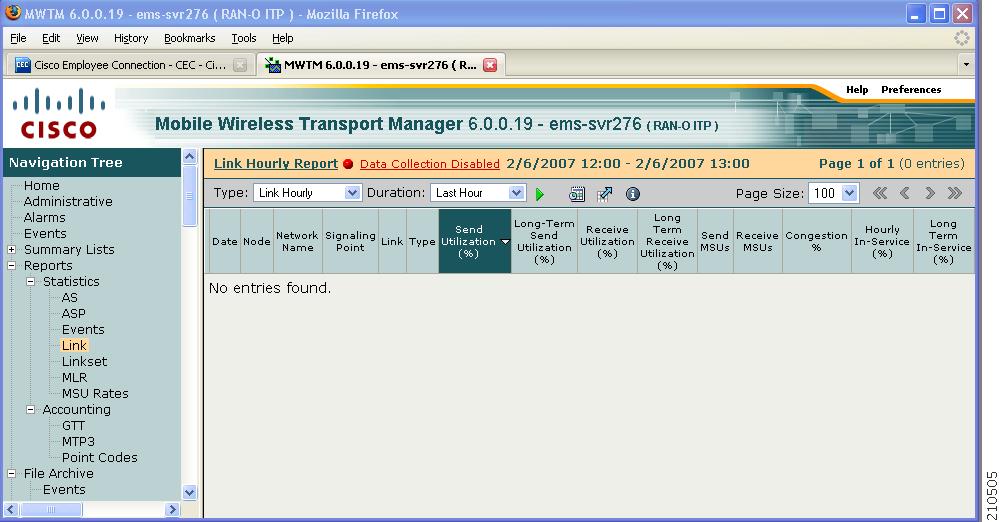Click the green Run report arrow
The image size is (999, 522).
[x=540, y=194]
